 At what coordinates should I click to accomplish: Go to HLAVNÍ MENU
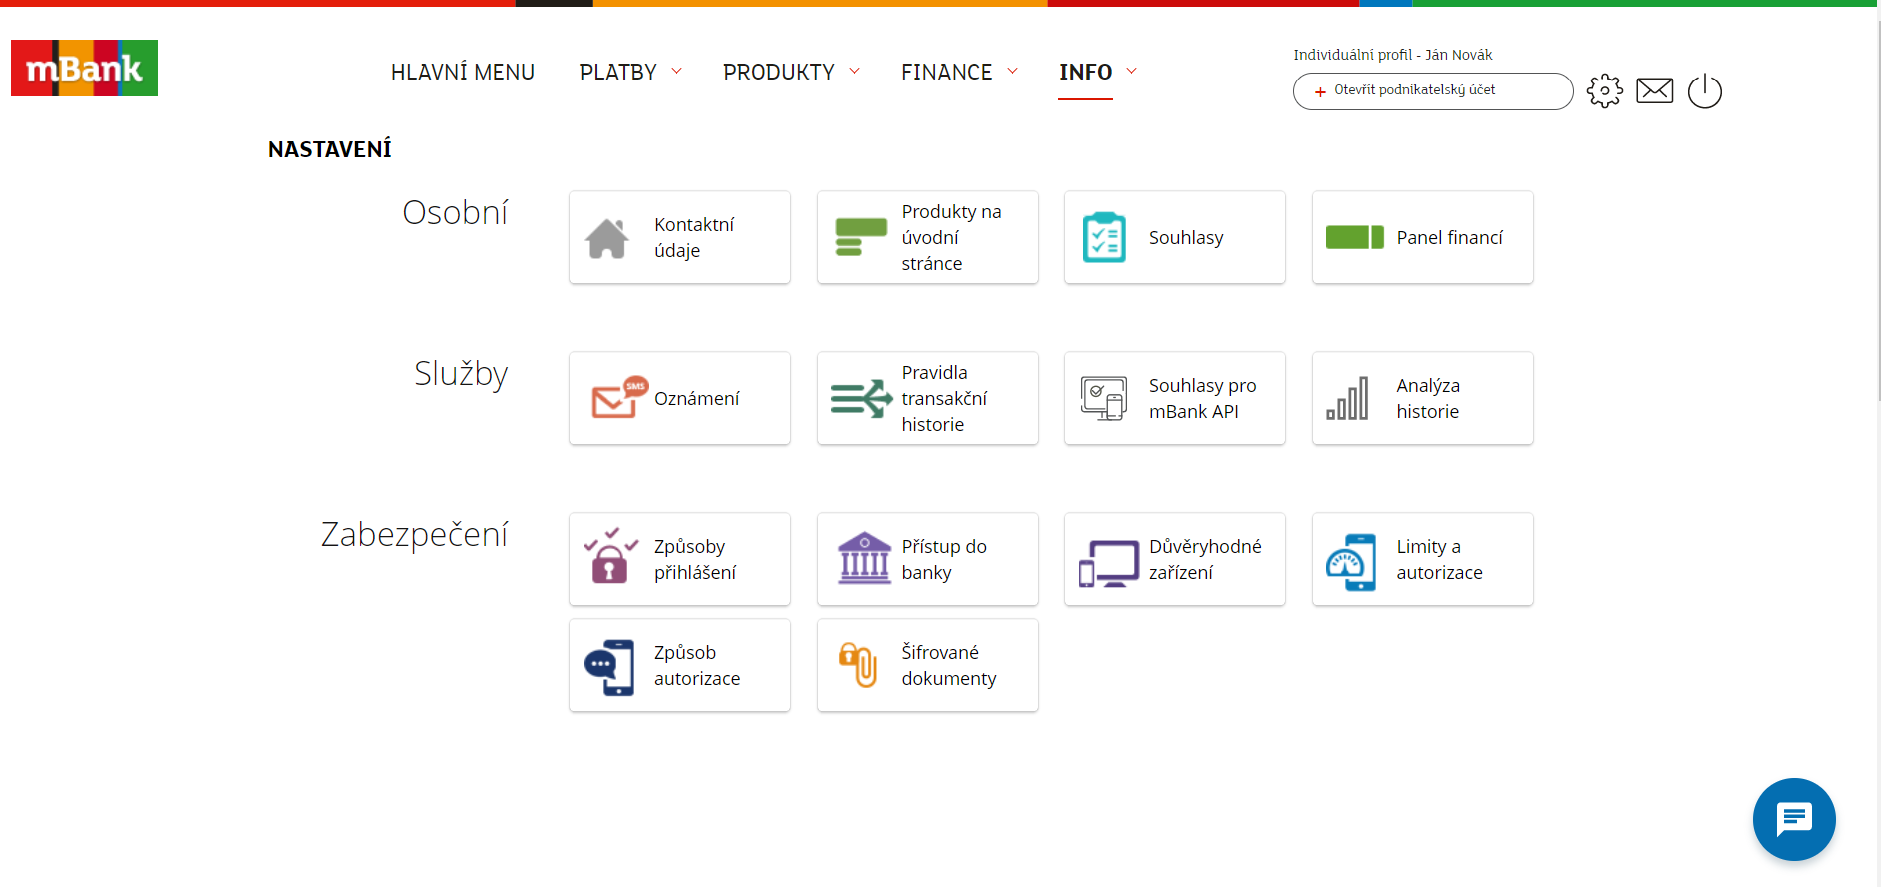tap(462, 72)
